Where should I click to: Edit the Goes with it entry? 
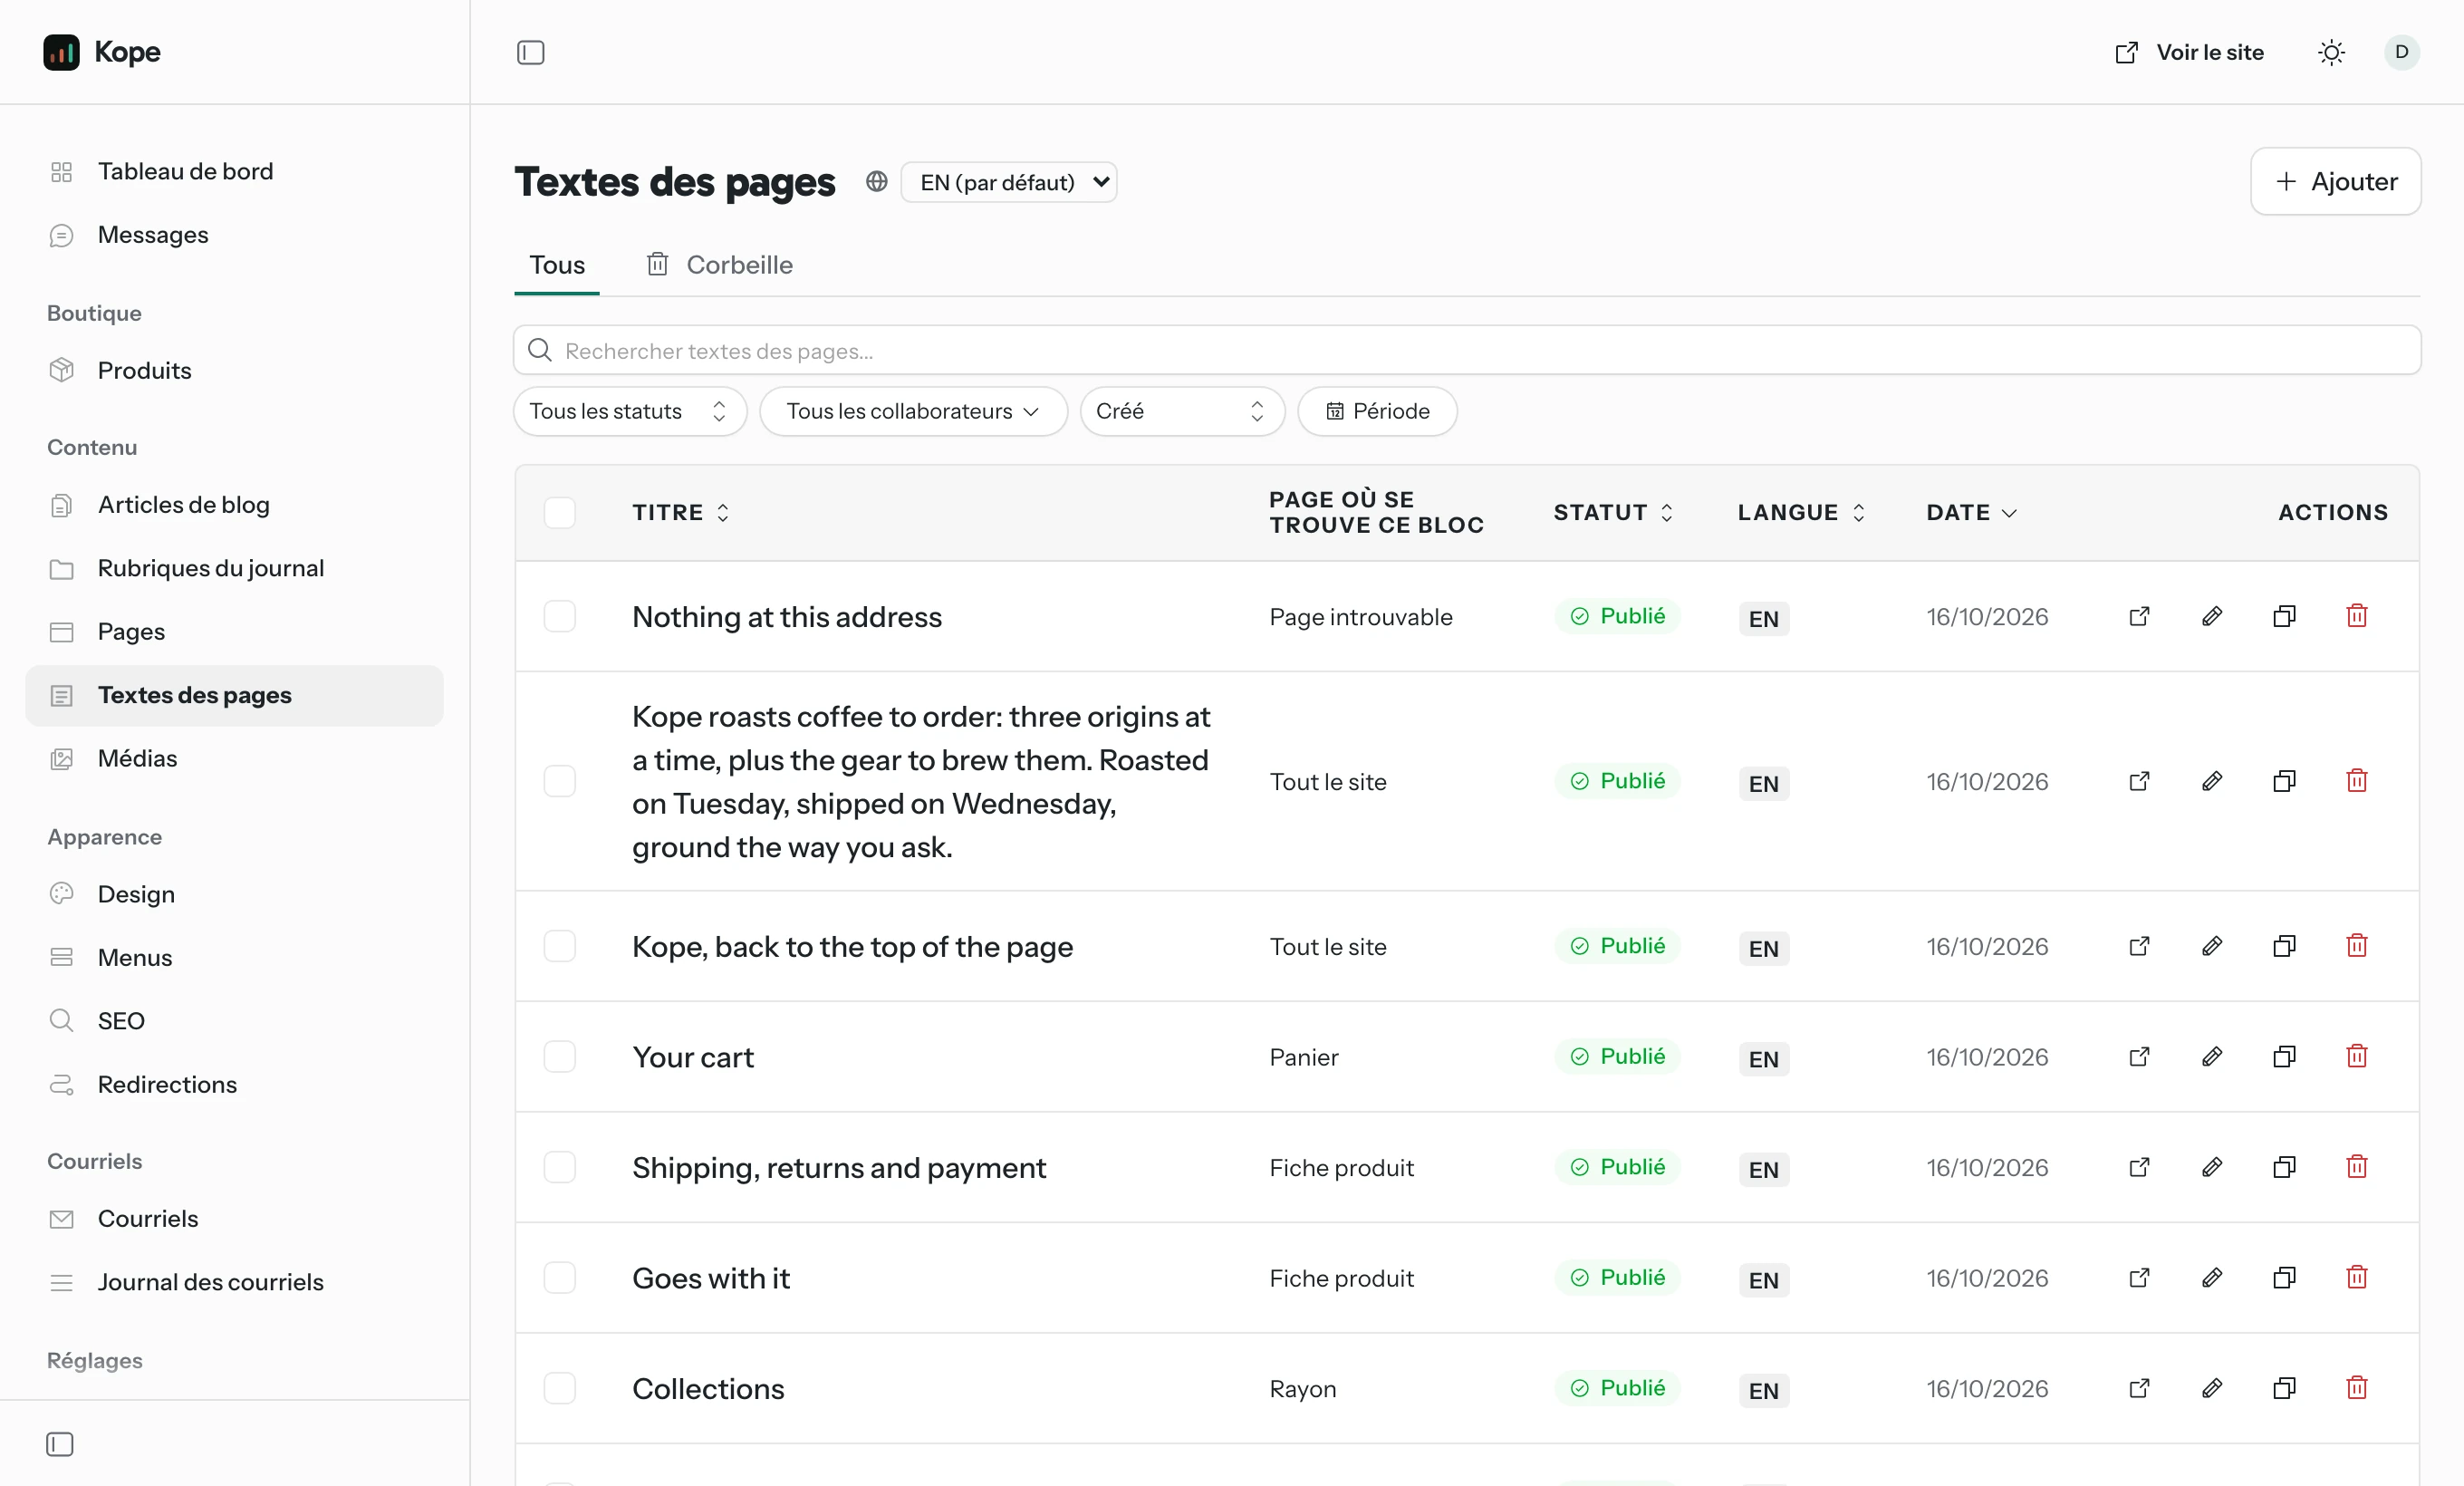2212,1278
